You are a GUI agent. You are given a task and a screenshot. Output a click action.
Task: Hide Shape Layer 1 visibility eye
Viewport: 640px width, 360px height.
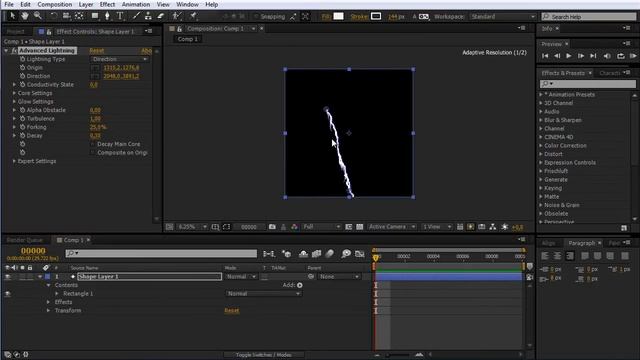click(8, 277)
